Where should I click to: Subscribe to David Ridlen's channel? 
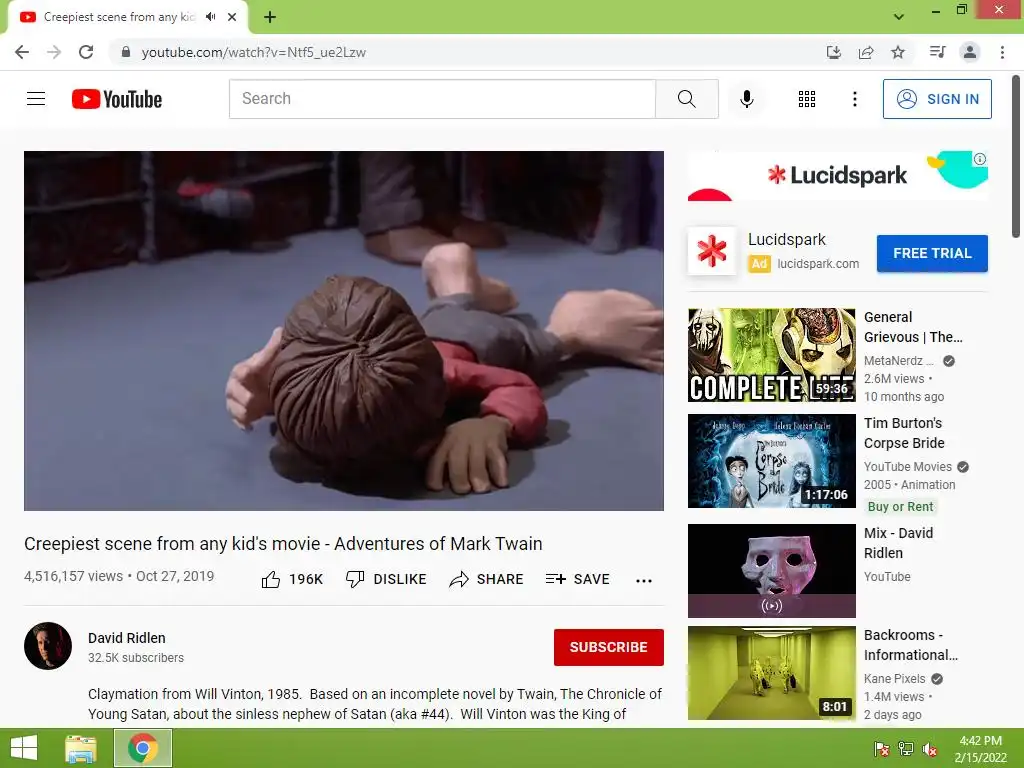click(609, 647)
